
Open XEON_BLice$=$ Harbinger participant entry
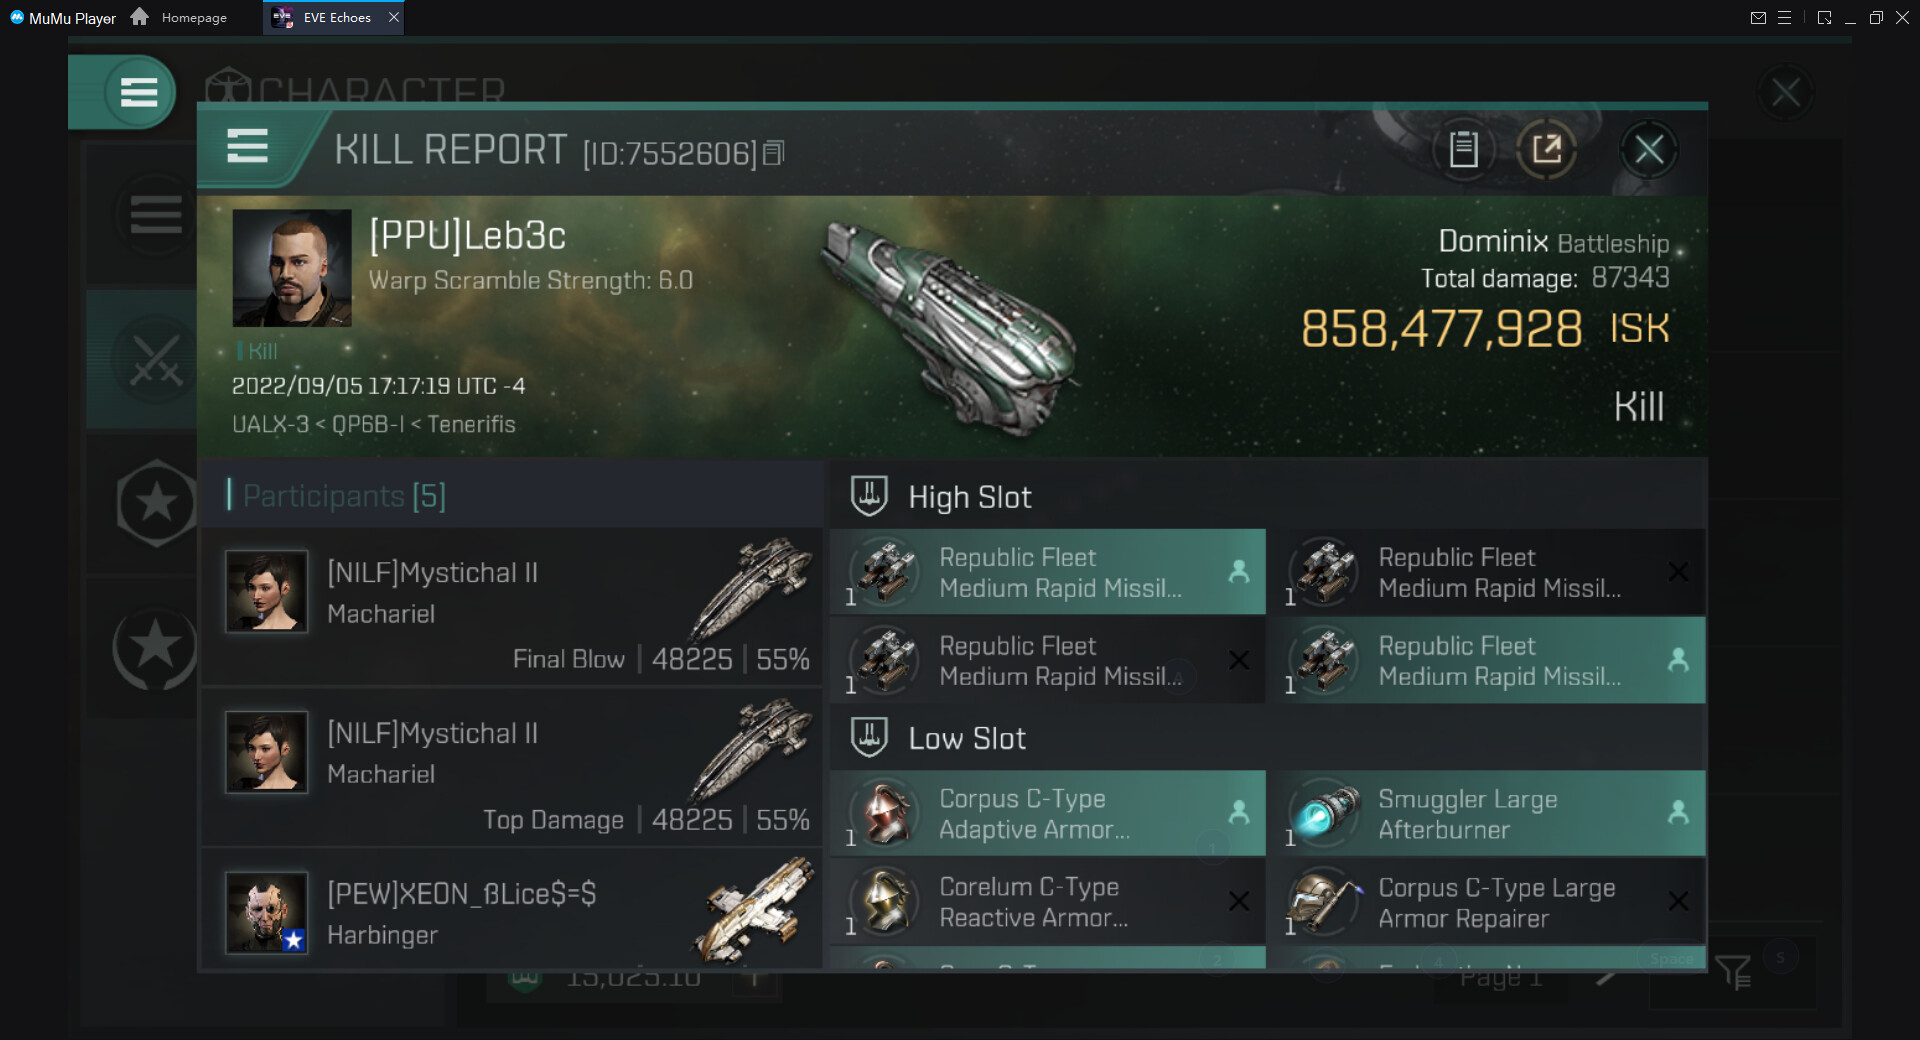(x=512, y=913)
